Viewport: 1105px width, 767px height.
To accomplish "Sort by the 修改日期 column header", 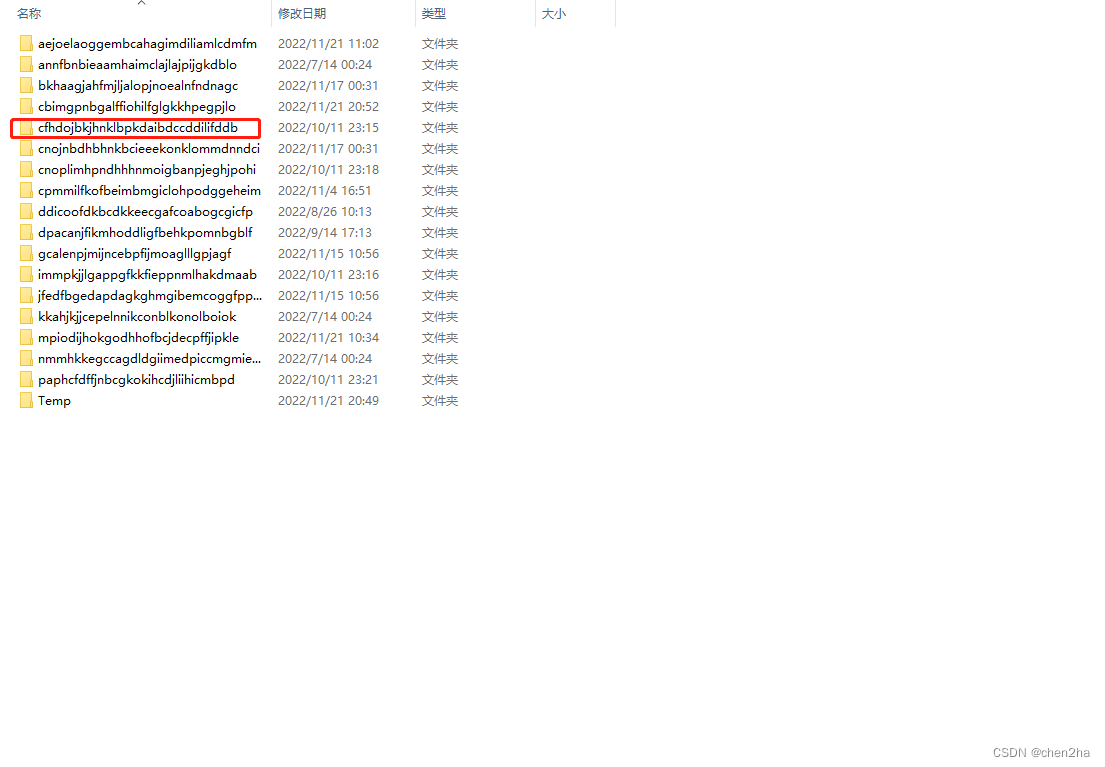I will click(302, 13).
